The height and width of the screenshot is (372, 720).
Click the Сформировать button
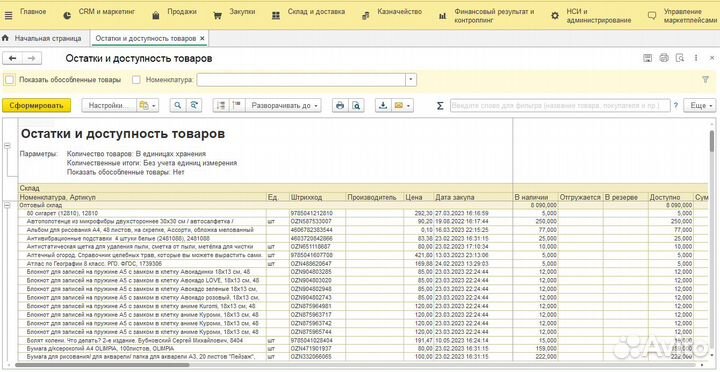pos(37,106)
